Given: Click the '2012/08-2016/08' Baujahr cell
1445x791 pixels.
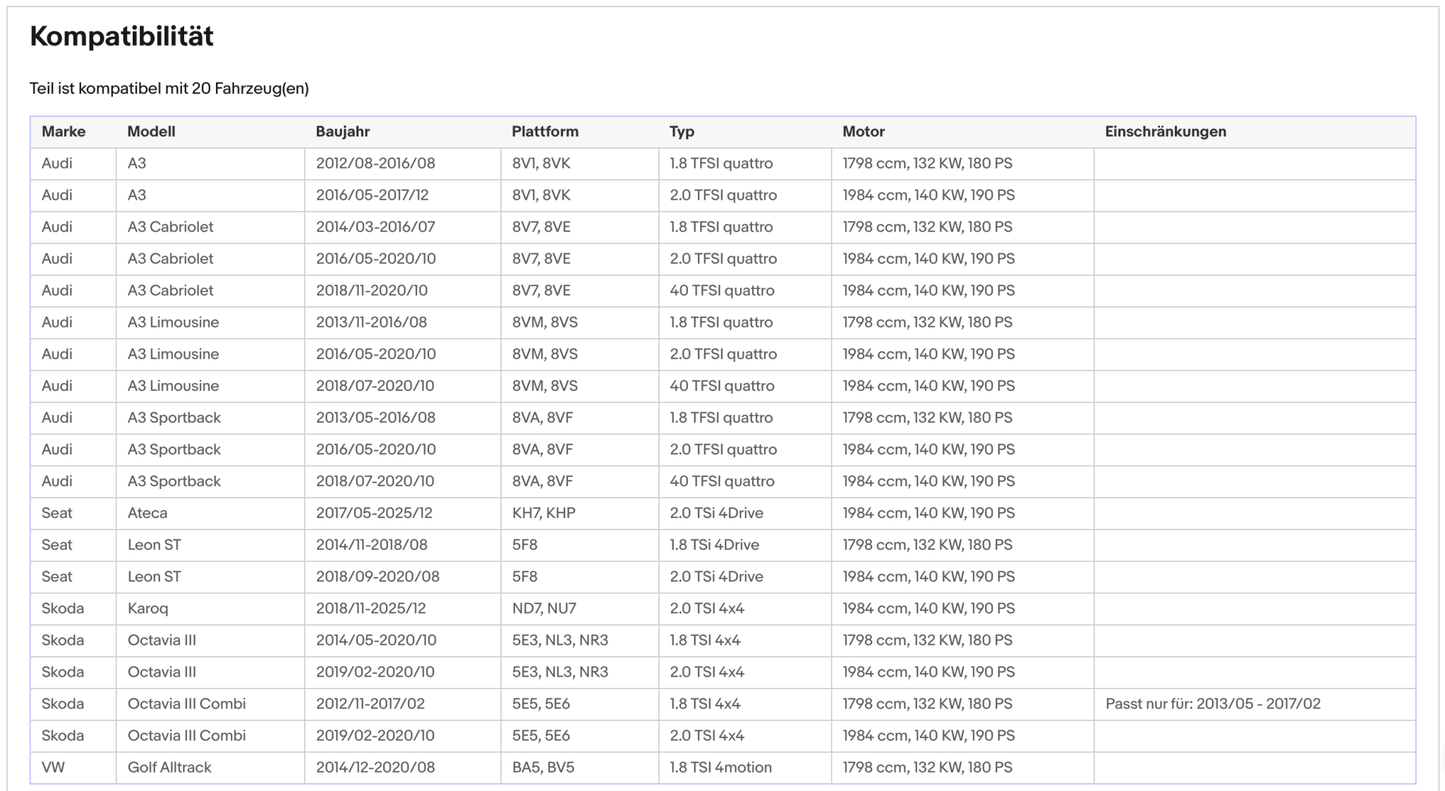Looking at the screenshot, I should tap(375, 164).
